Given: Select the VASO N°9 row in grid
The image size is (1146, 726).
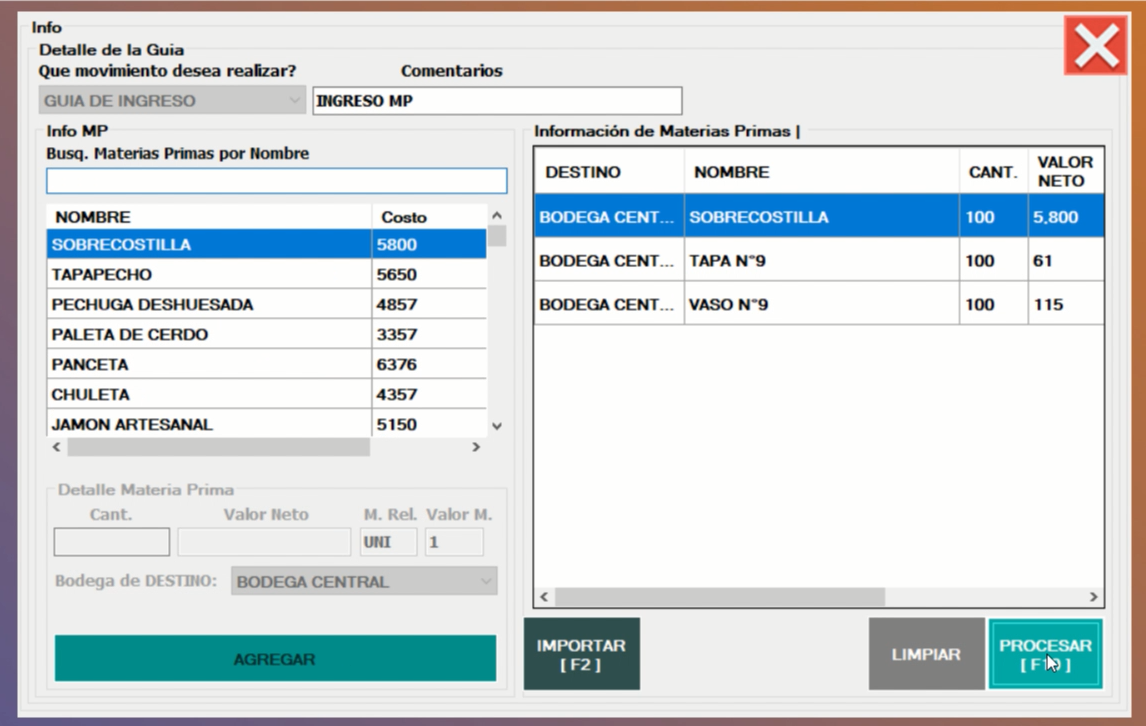Looking at the screenshot, I should coord(820,305).
